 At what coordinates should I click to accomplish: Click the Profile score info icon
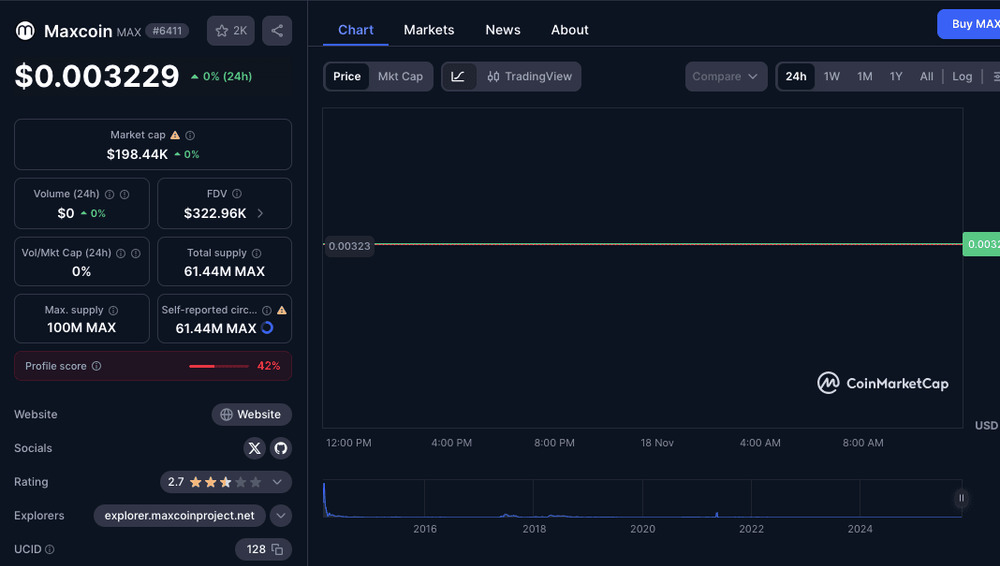click(x=96, y=366)
